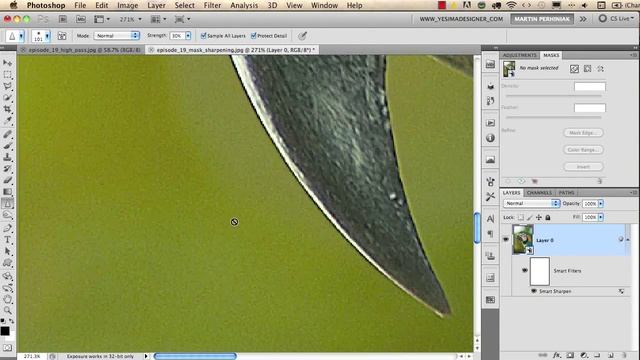Toggle lock image pixels
This screenshot has height=360, width=640.
pyautogui.click(x=530, y=218)
